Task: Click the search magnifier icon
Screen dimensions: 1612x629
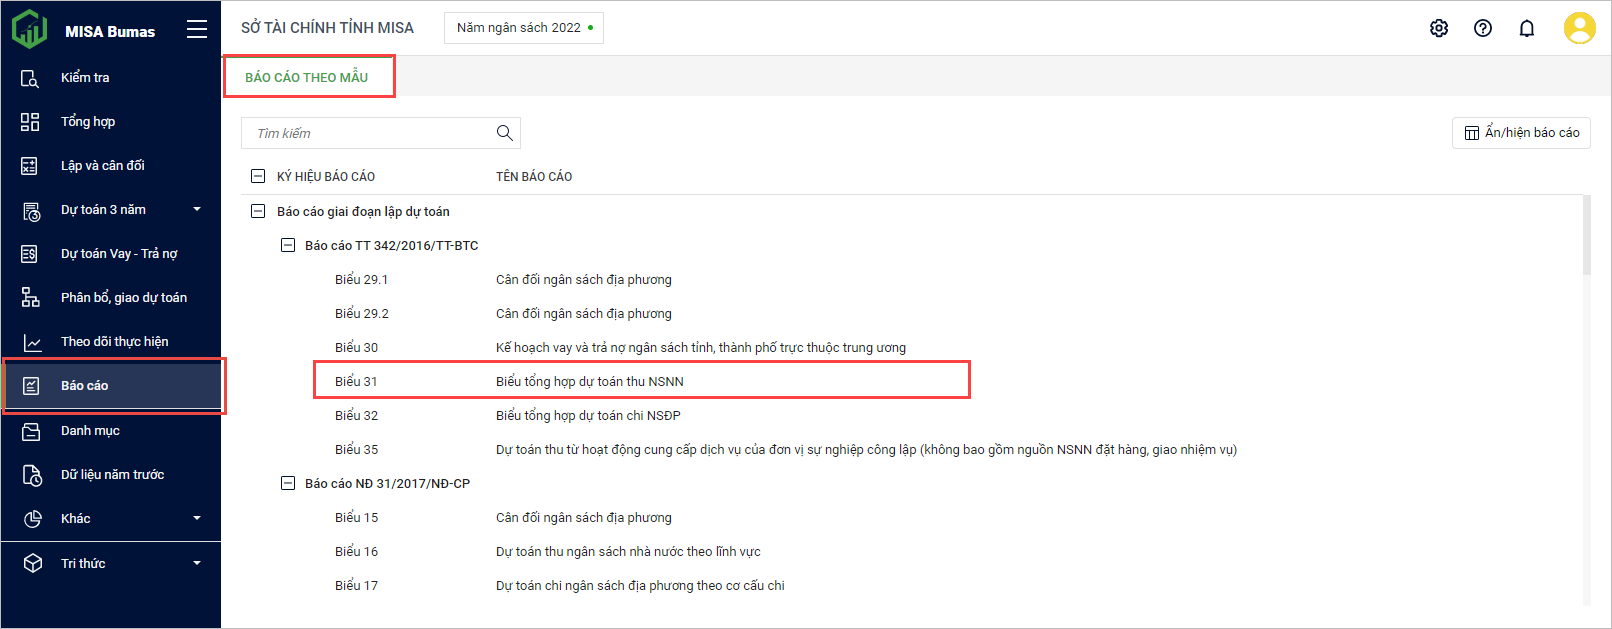Action: (505, 133)
